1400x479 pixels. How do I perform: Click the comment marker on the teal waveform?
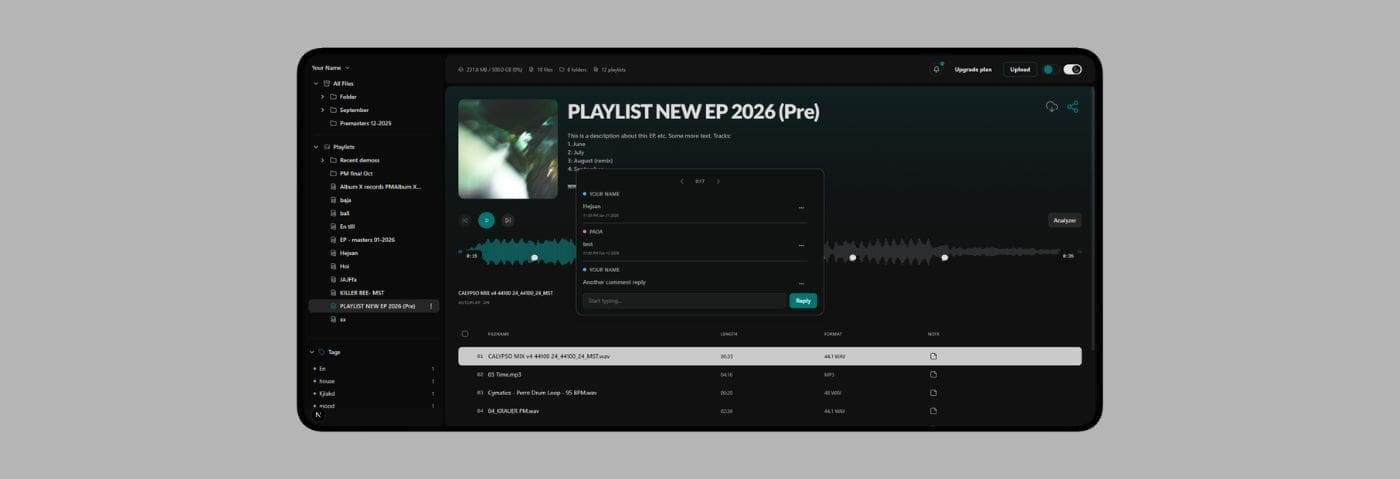534,258
